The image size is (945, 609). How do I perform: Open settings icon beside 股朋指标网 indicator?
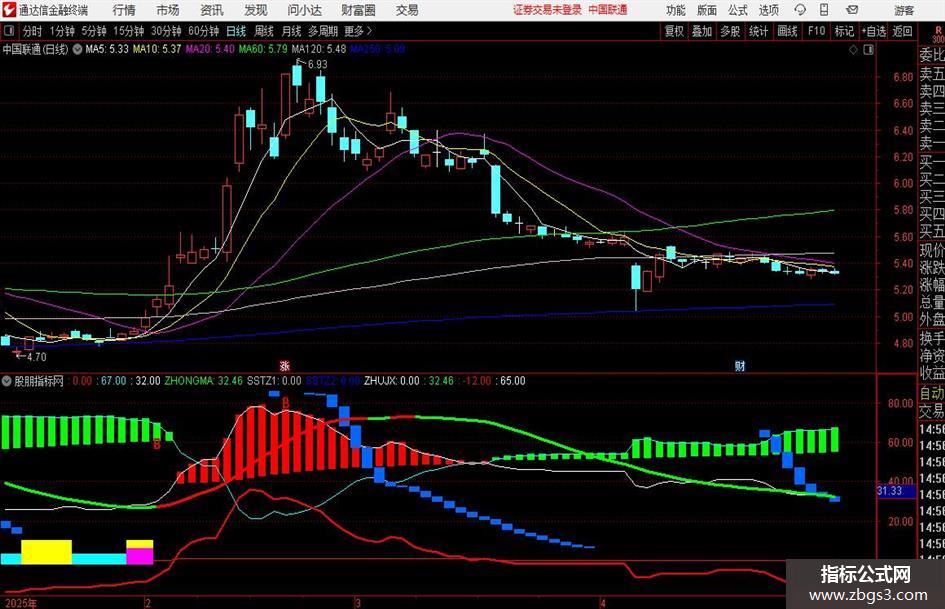tap(7, 381)
